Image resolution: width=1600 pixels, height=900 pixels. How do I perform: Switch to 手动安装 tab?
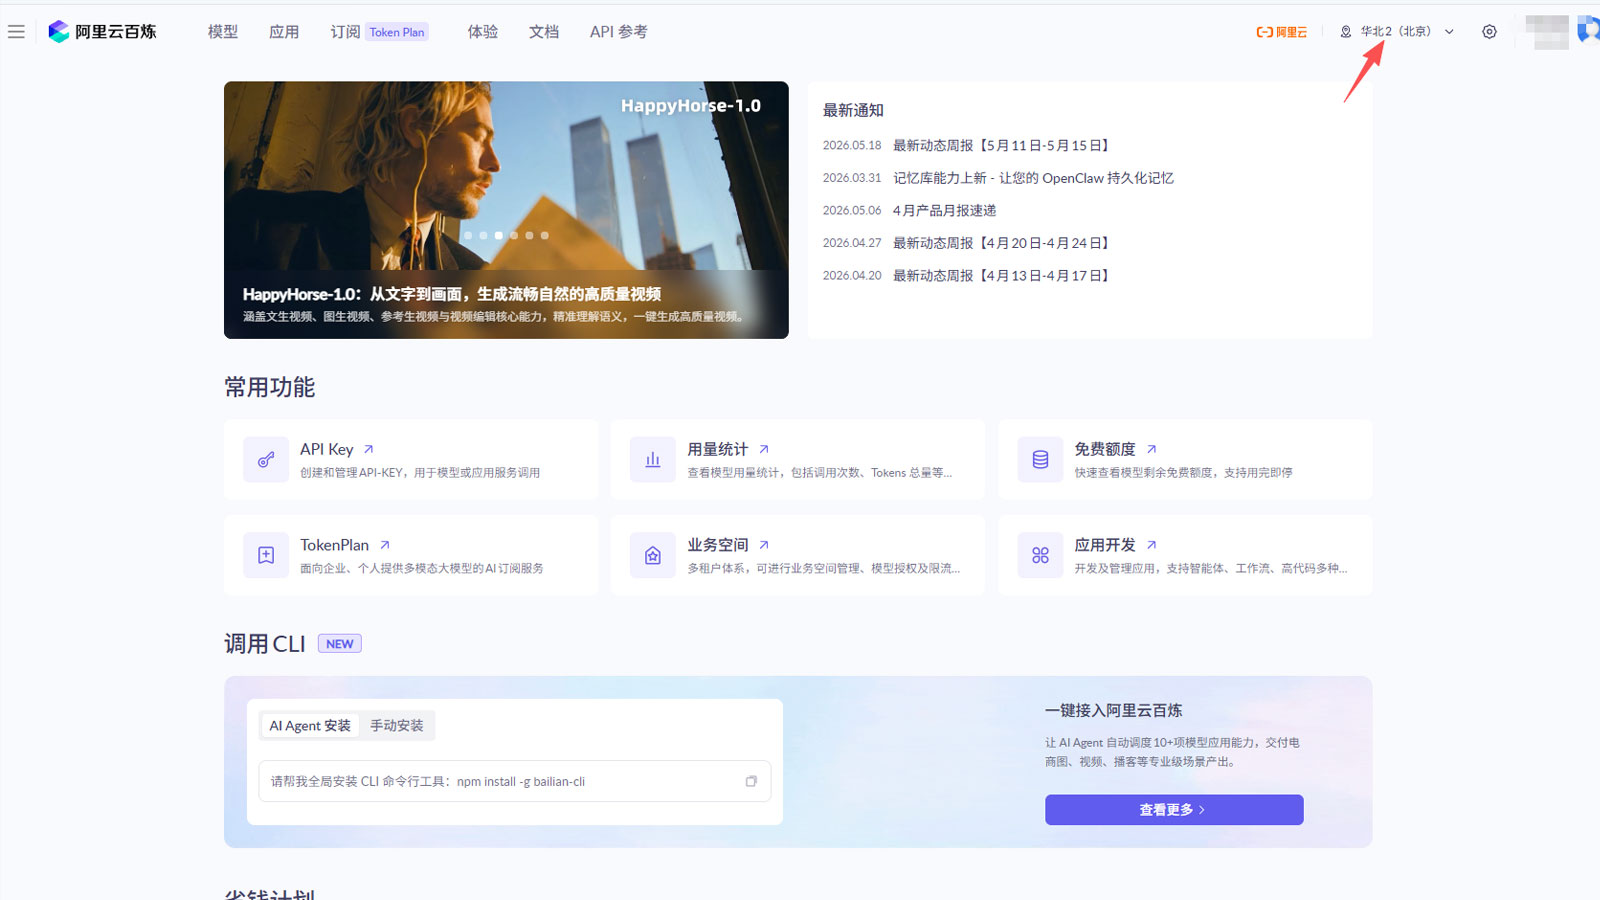[x=397, y=726]
